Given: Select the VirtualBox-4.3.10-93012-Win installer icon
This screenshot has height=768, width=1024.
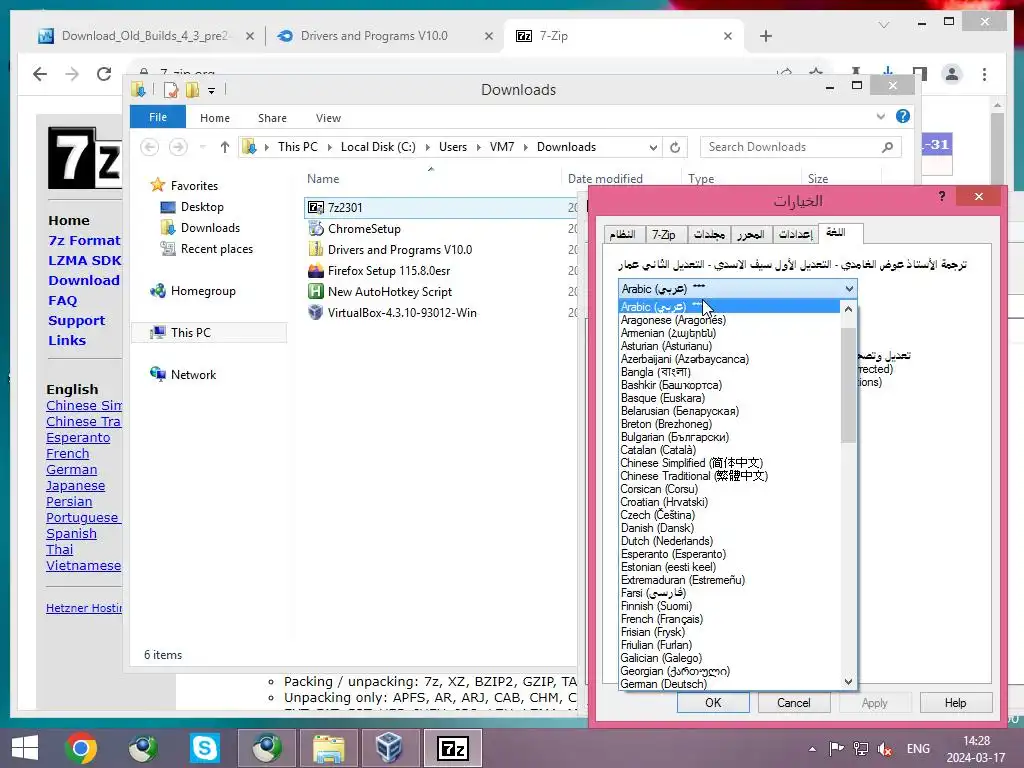Looking at the screenshot, I should 316,312.
